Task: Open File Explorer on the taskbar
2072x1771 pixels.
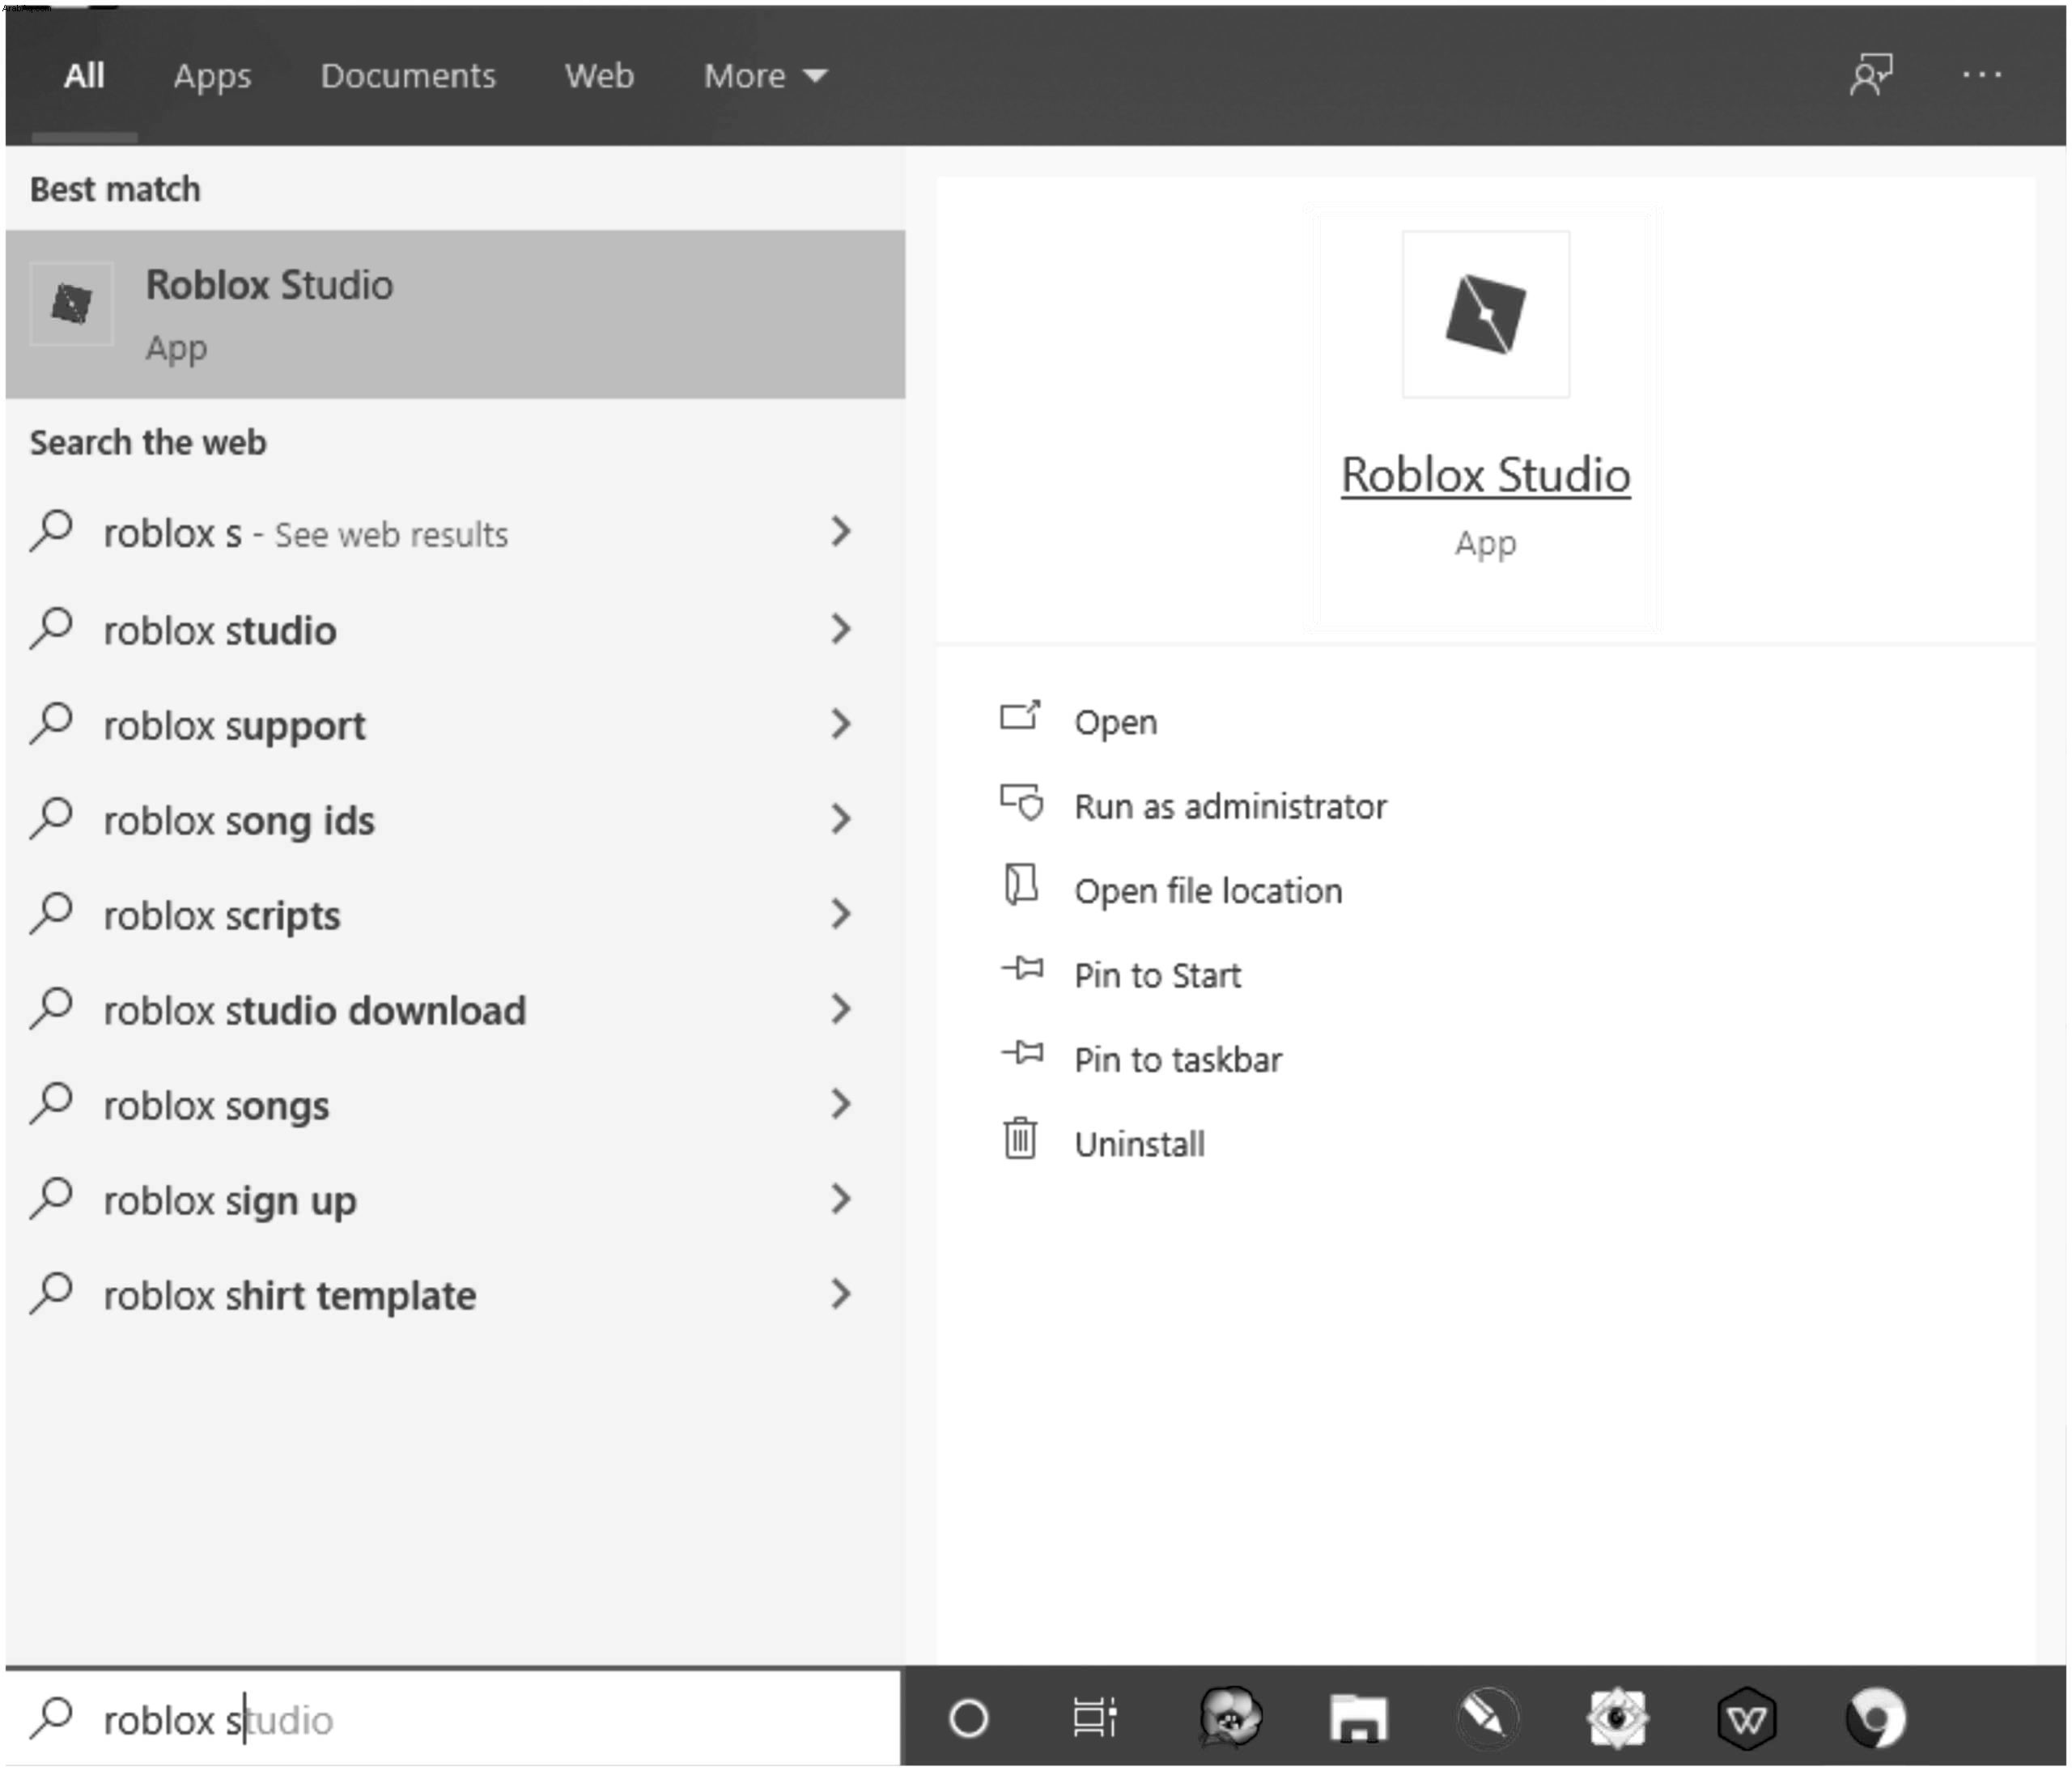Action: (1358, 1718)
